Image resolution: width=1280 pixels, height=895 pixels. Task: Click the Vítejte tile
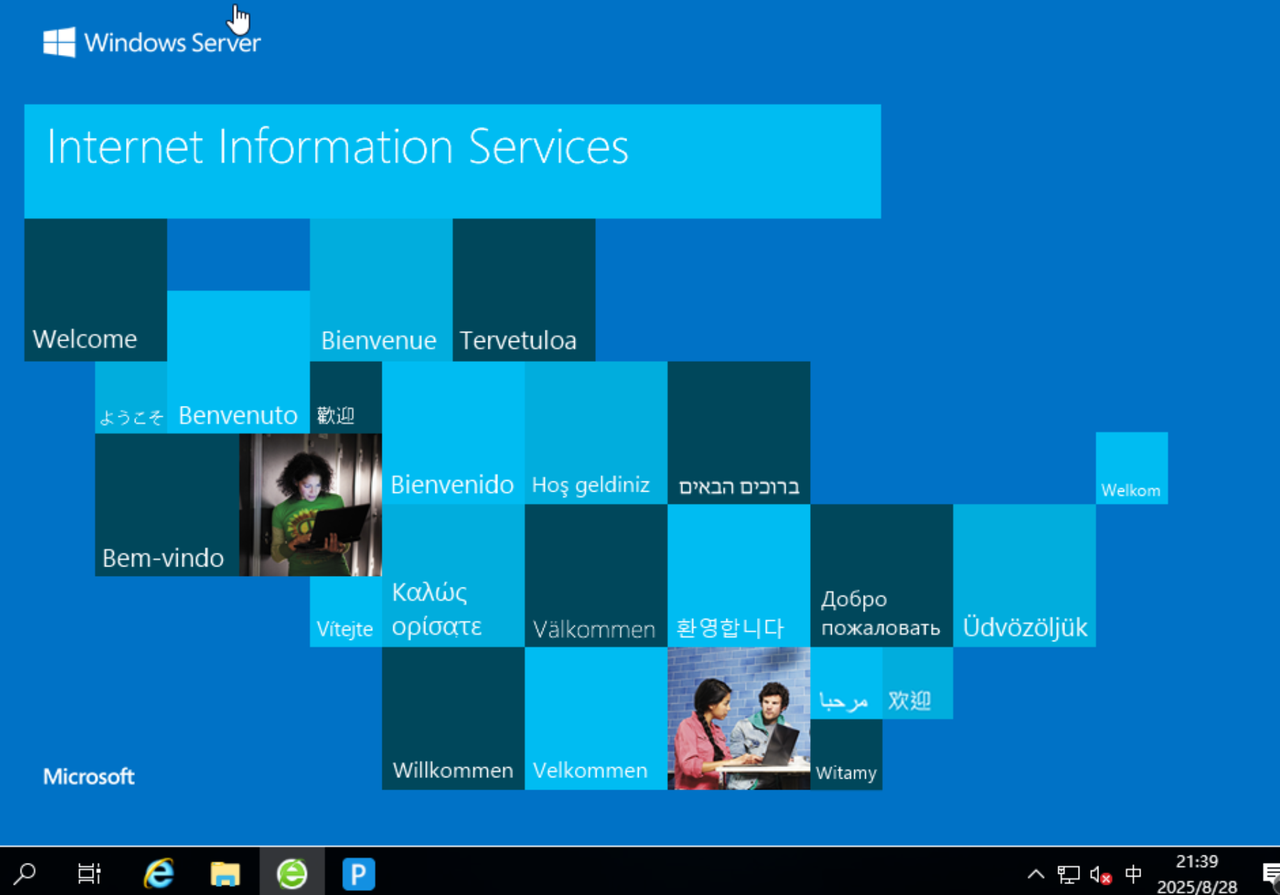point(346,611)
